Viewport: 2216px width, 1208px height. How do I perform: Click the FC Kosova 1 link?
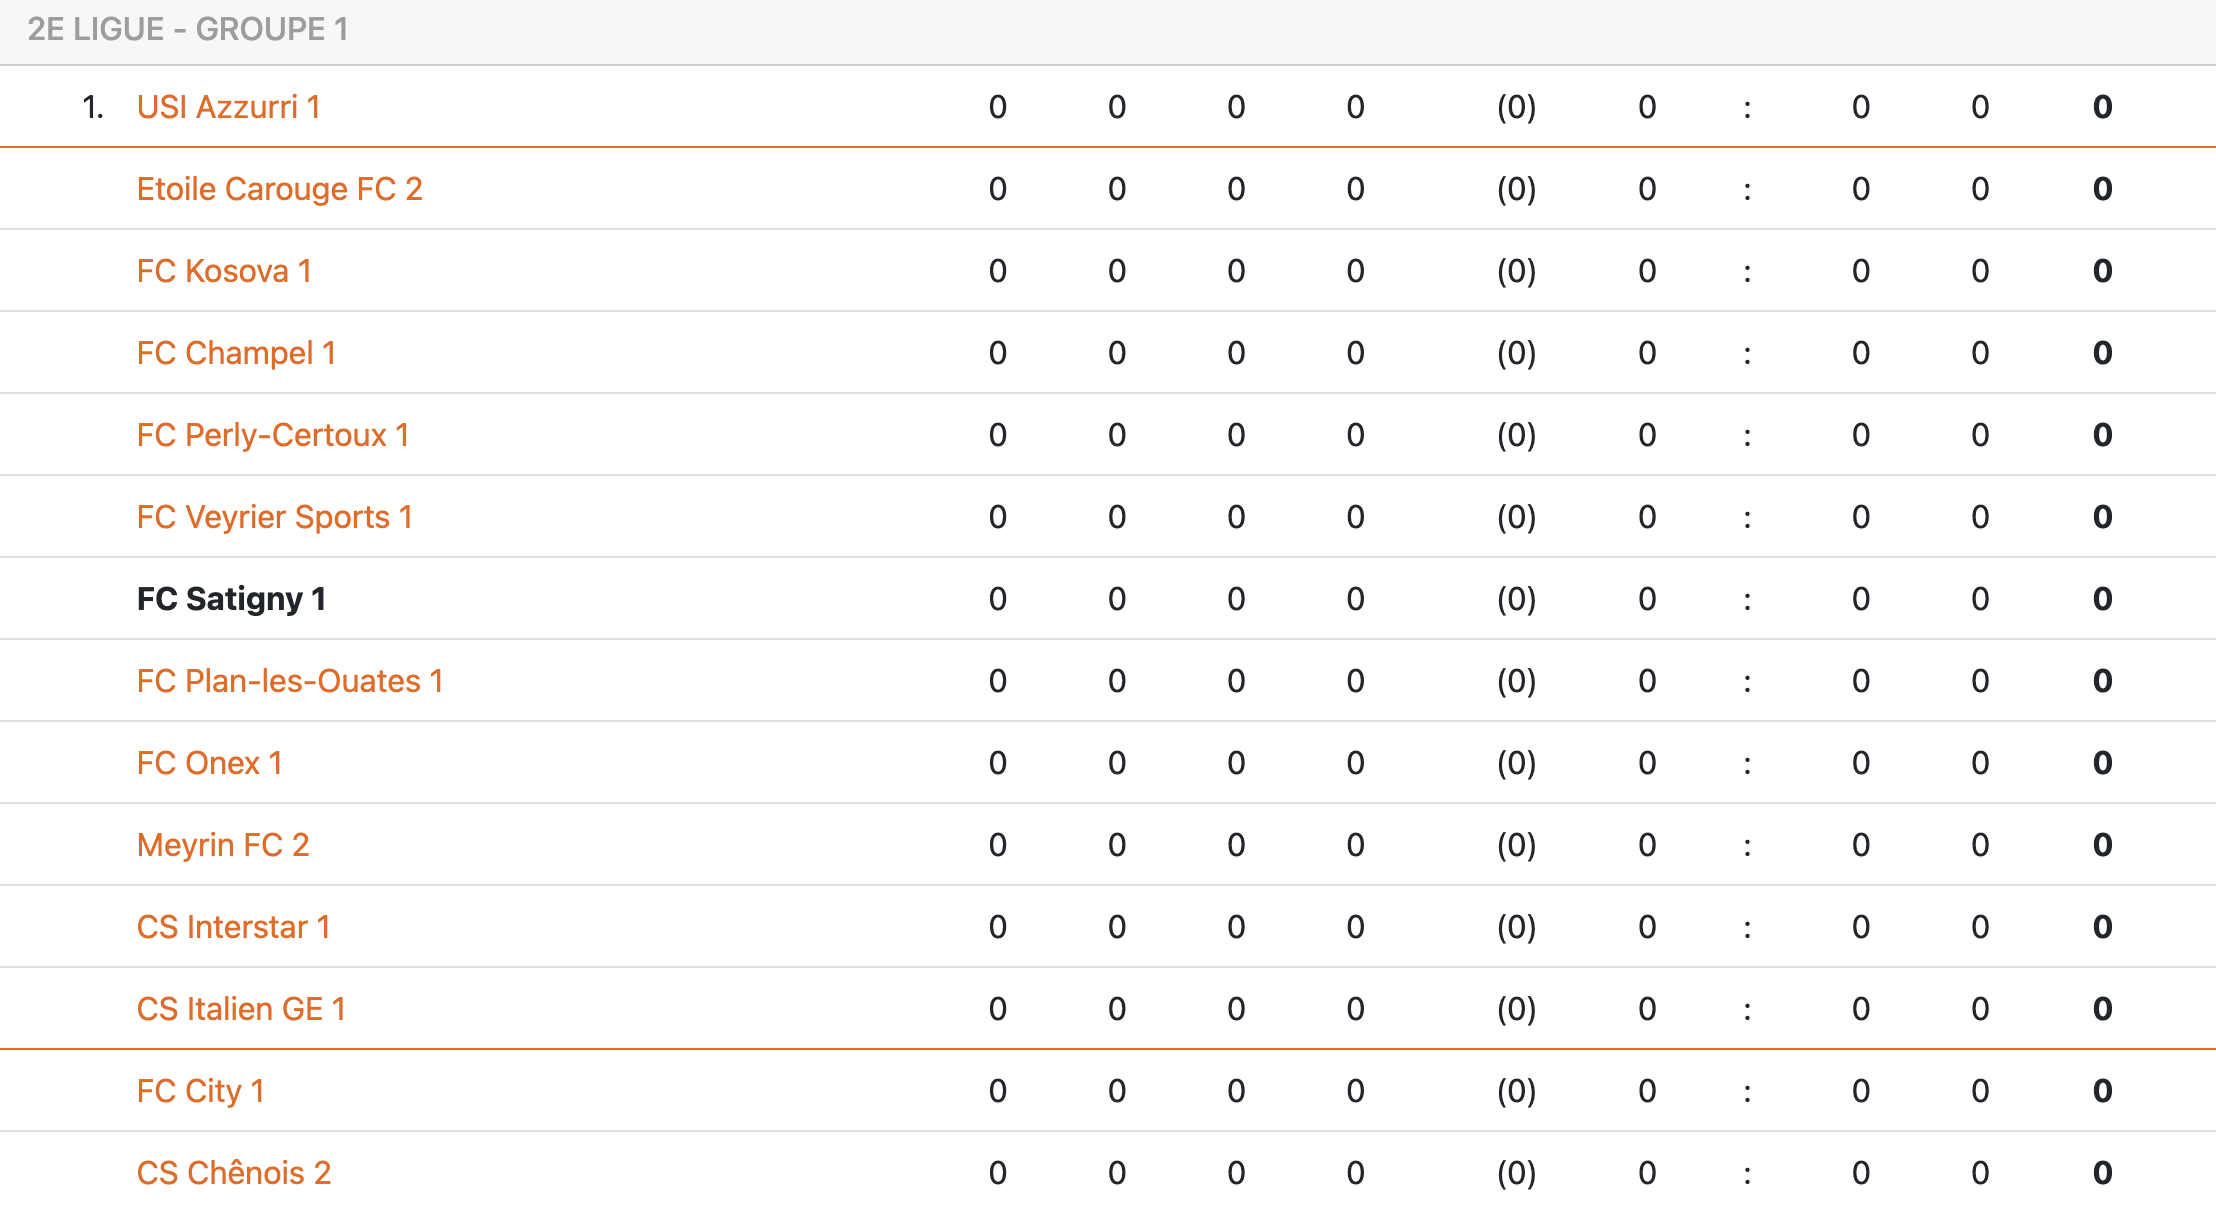tap(224, 271)
